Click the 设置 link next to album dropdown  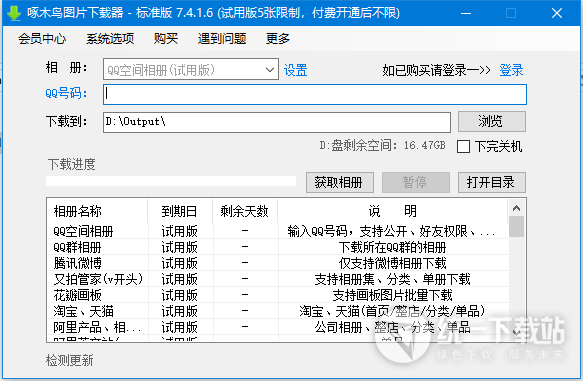(296, 70)
